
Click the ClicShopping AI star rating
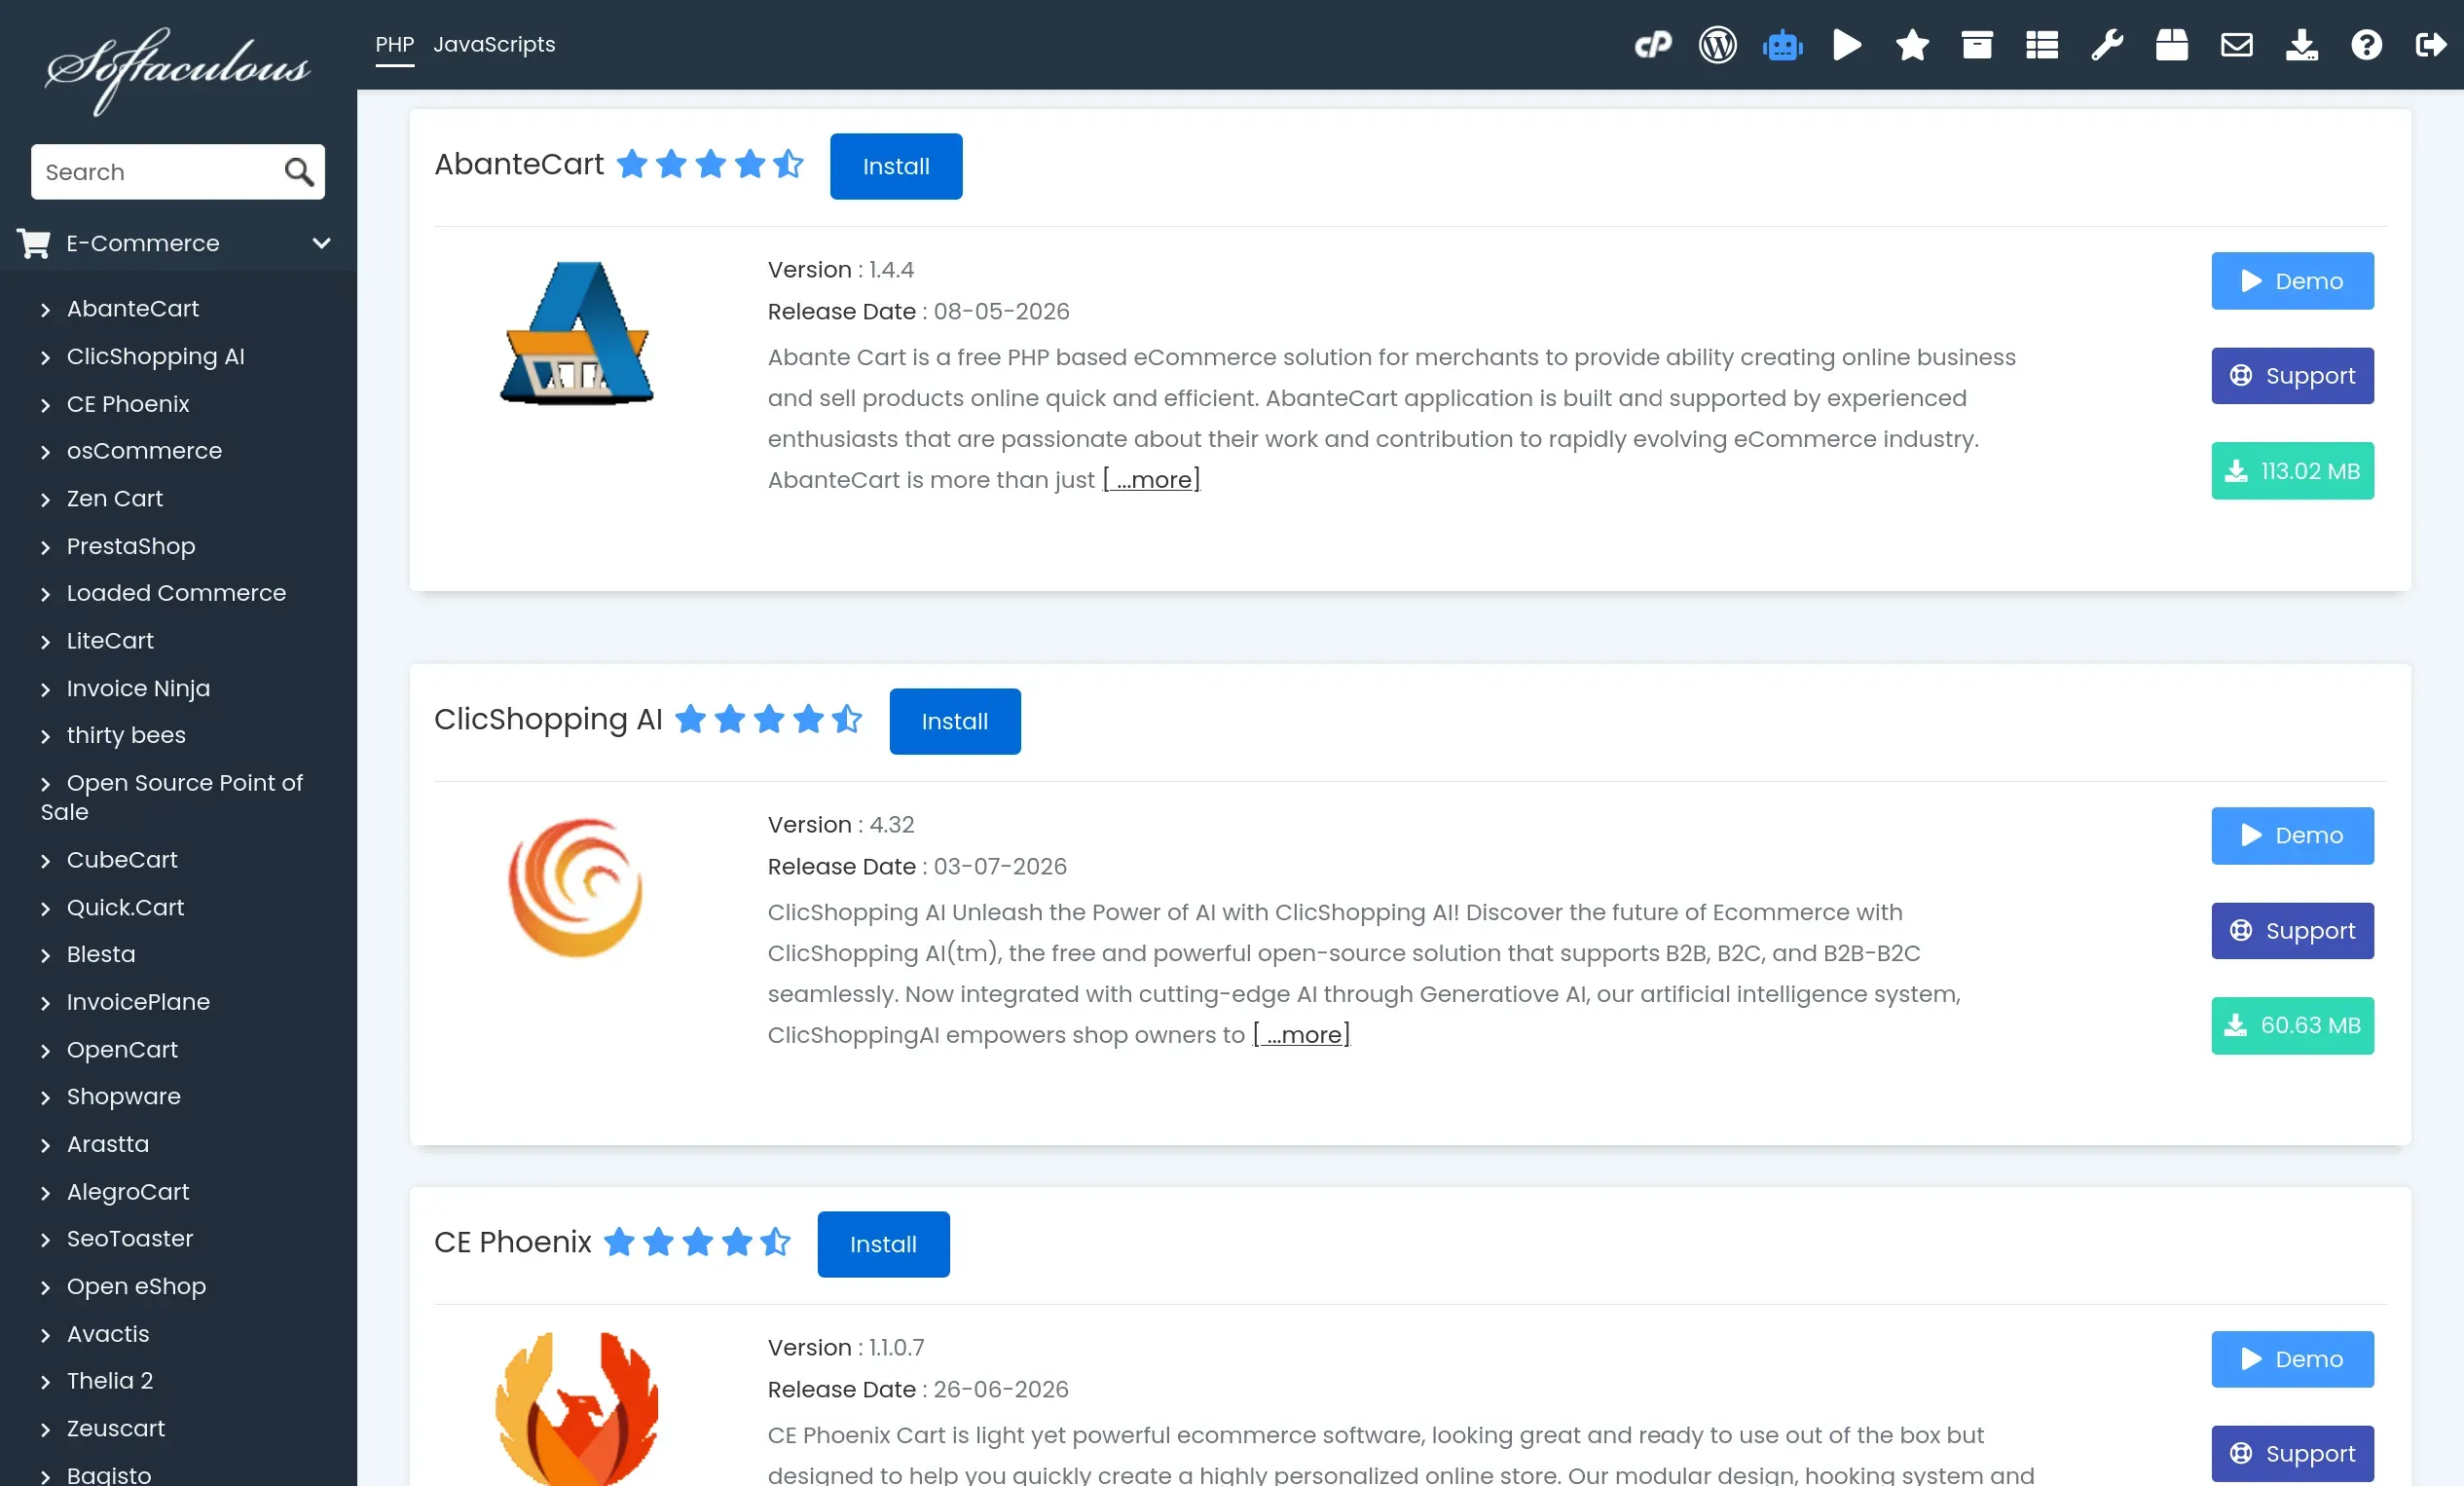[768, 718]
